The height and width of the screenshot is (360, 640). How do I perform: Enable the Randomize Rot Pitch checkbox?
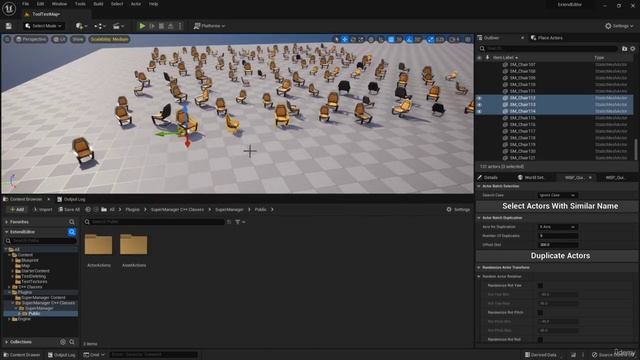pyautogui.click(x=540, y=313)
